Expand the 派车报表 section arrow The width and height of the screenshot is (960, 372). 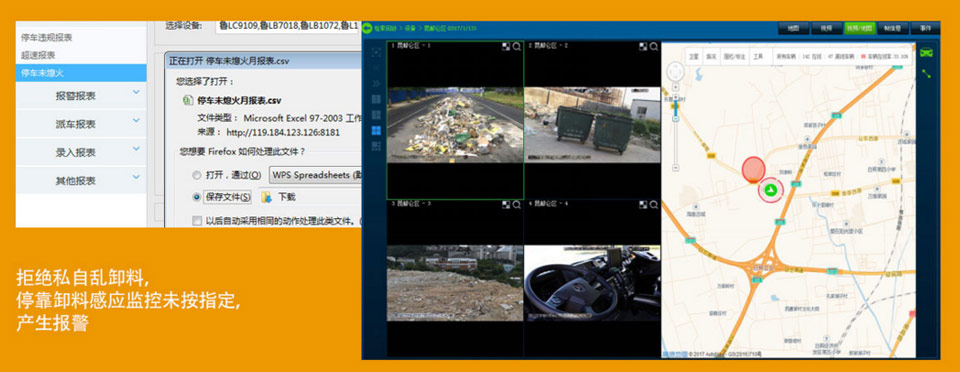(x=136, y=121)
